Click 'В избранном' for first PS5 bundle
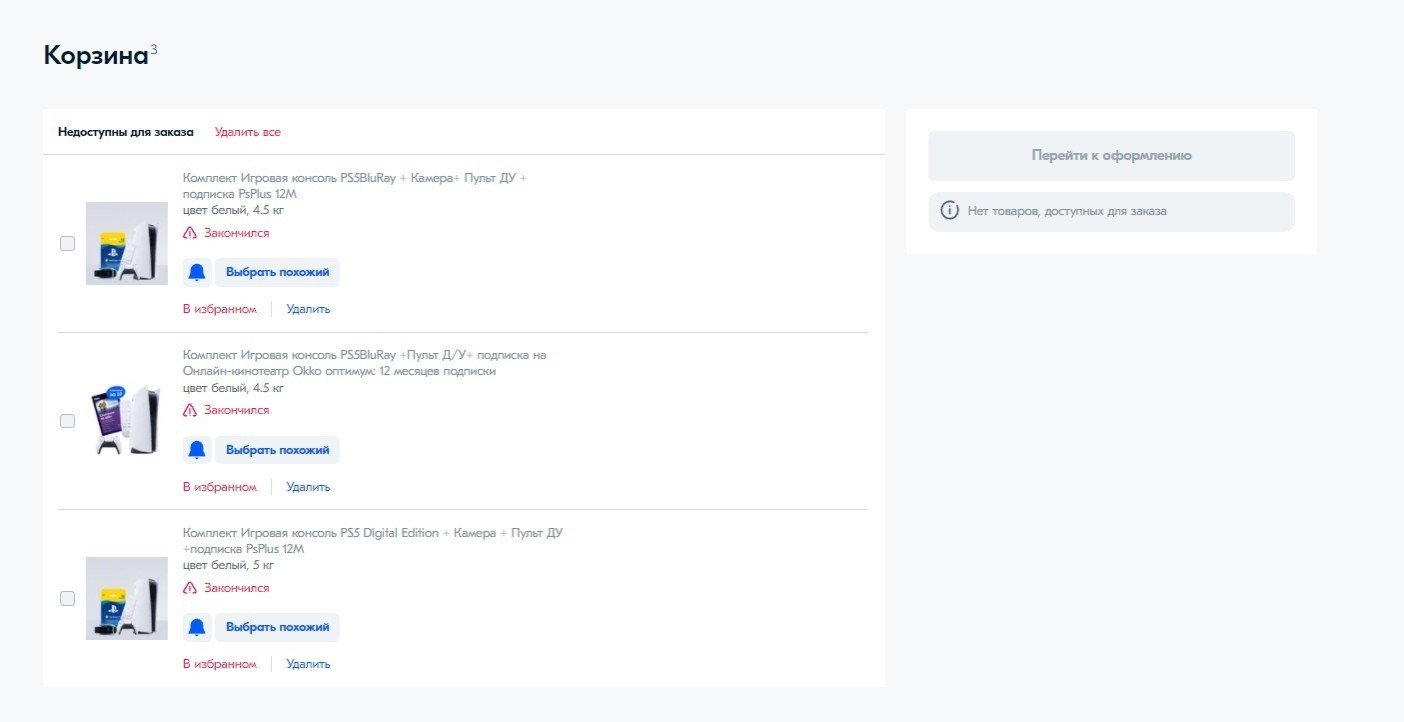1404x722 pixels. pyautogui.click(x=219, y=309)
